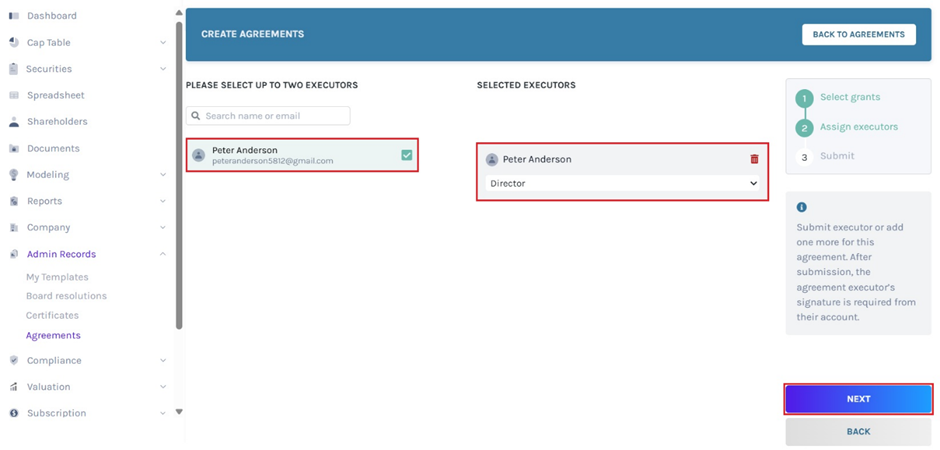This screenshot has width=940, height=450.
Task: Click step 3 Submit
Action: tap(837, 156)
